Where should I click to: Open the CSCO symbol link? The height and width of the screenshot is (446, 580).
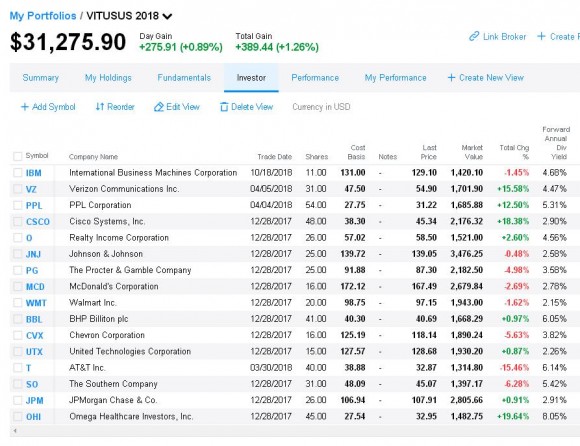(38, 222)
